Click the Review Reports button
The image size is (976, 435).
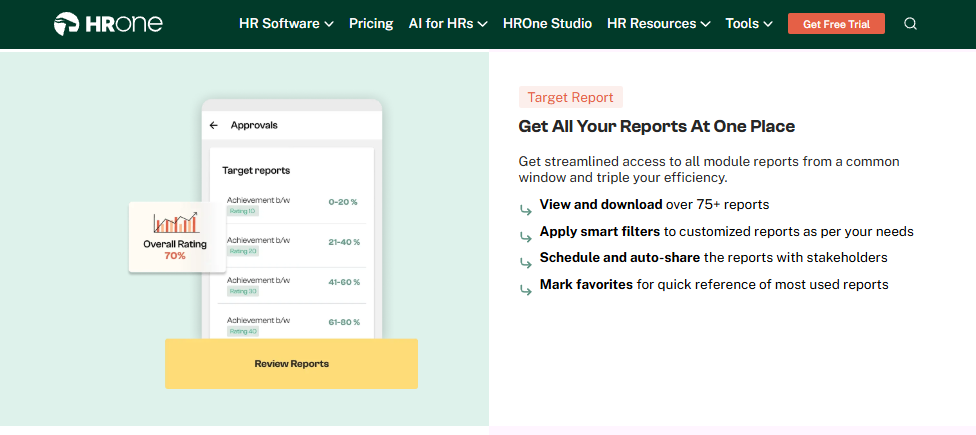[291, 364]
